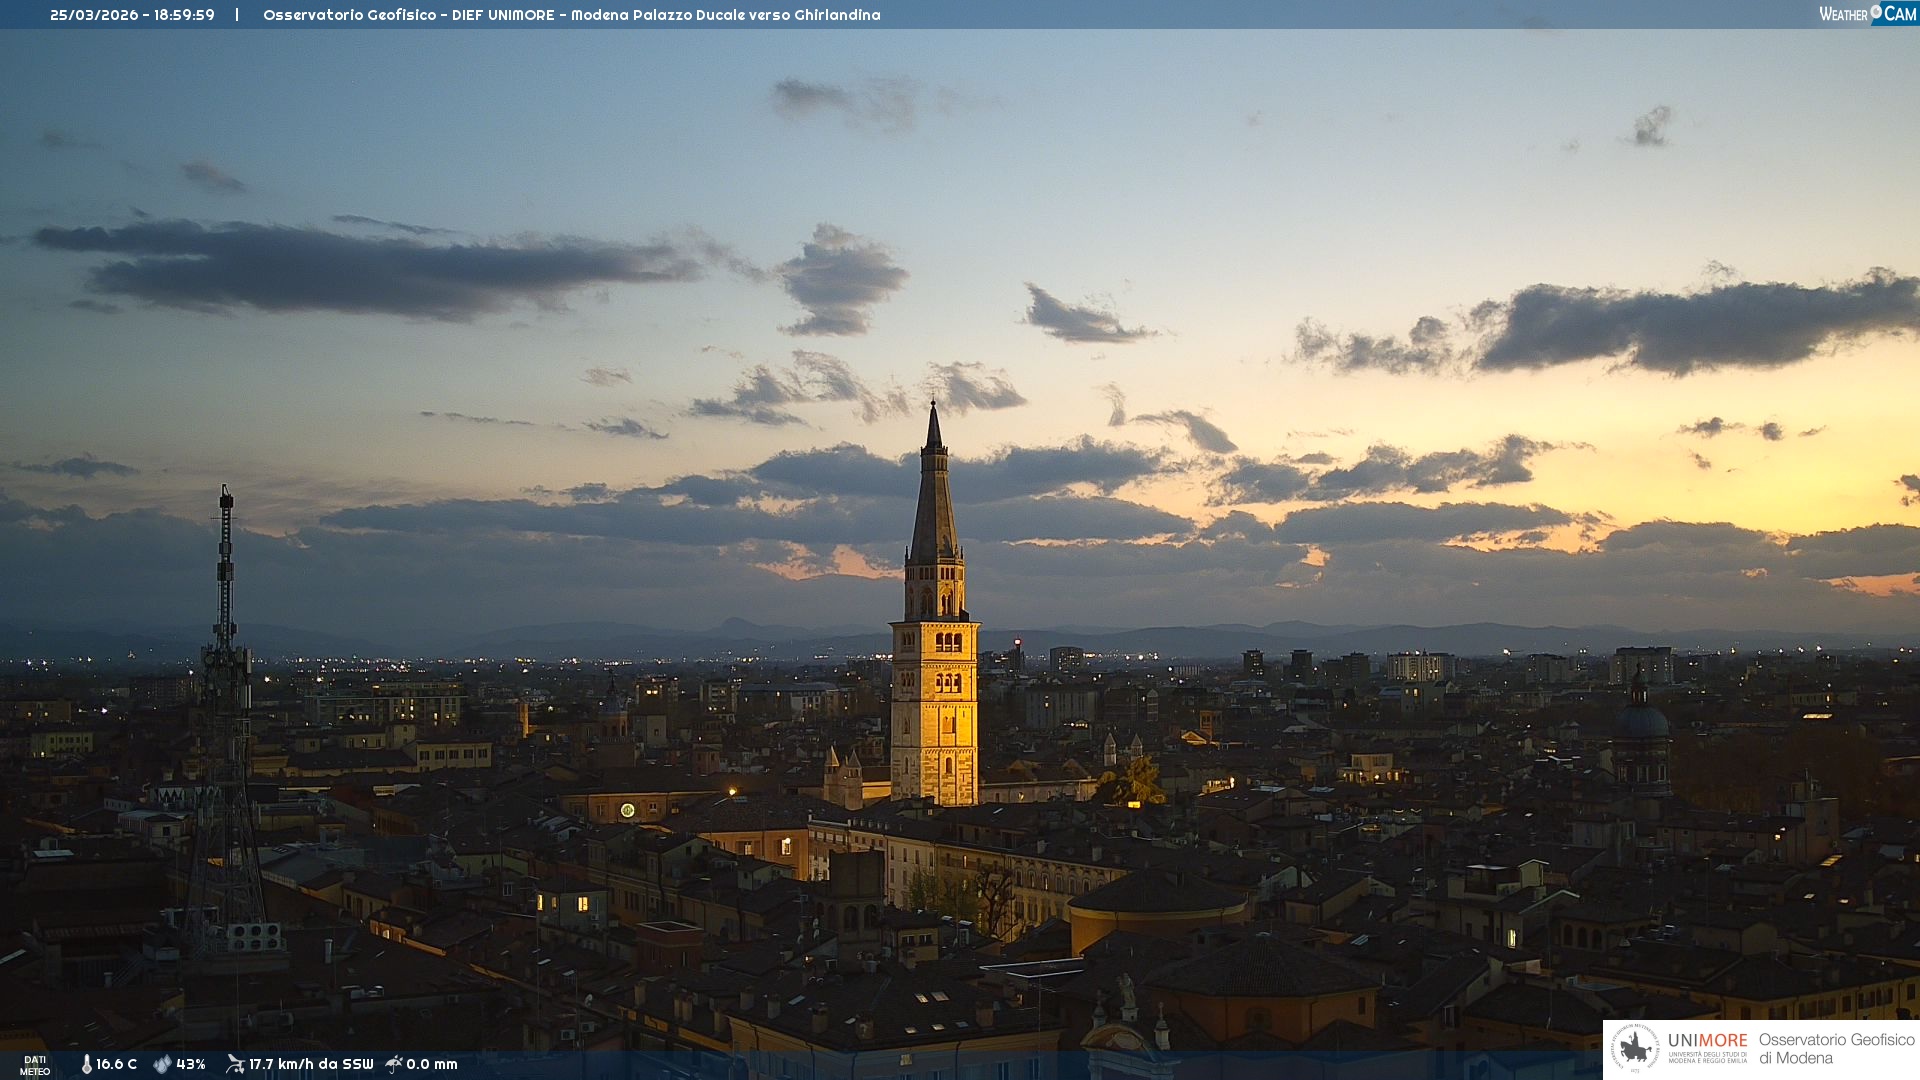Click the UNIMORE horseman seal emblem
The width and height of the screenshot is (1920, 1080).
1636,1049
